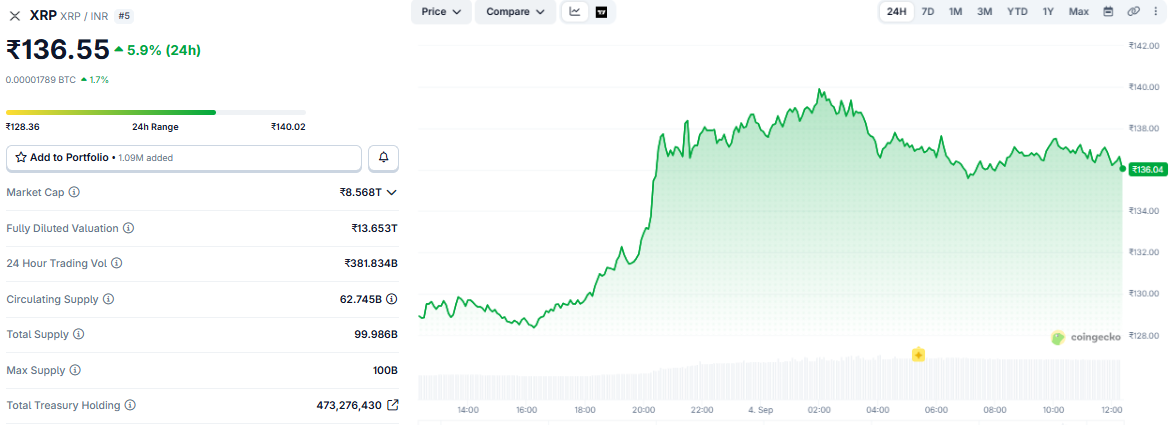Click the 24h Range progress bar
Image resolution: width=1176 pixels, height=425 pixels.
[x=155, y=112]
